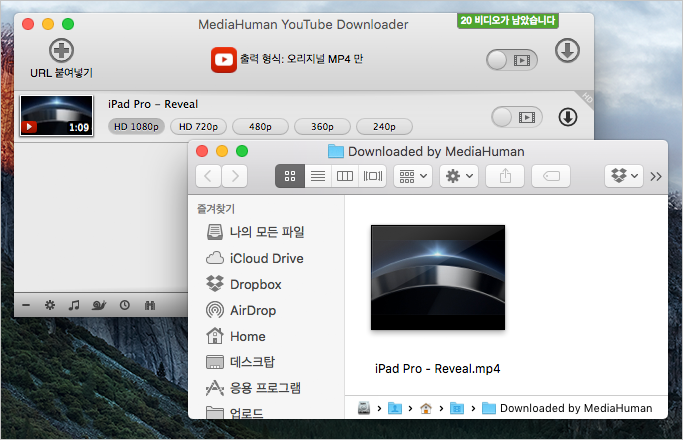Open iCloud Drive in sidebar
This screenshot has height=440, width=683.
pos(266,258)
